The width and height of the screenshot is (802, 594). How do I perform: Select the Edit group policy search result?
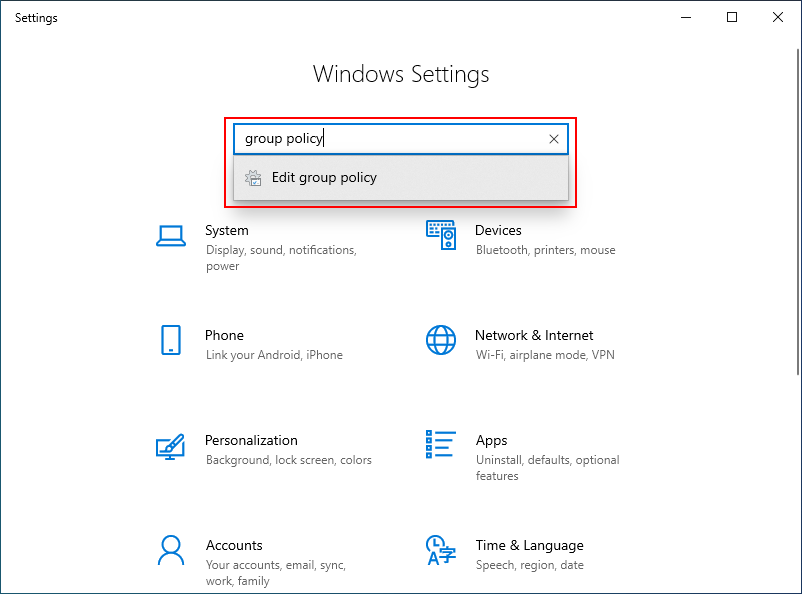coord(401,178)
